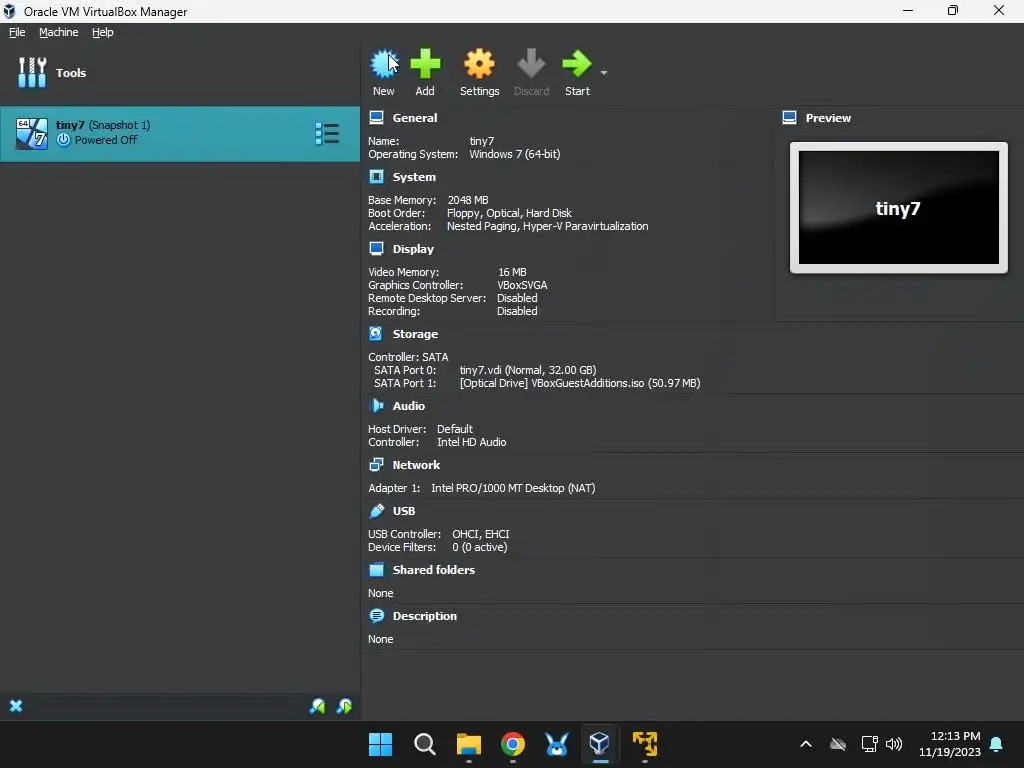Open Google Chrome from the taskbar
The width and height of the screenshot is (1024, 768).
(513, 744)
